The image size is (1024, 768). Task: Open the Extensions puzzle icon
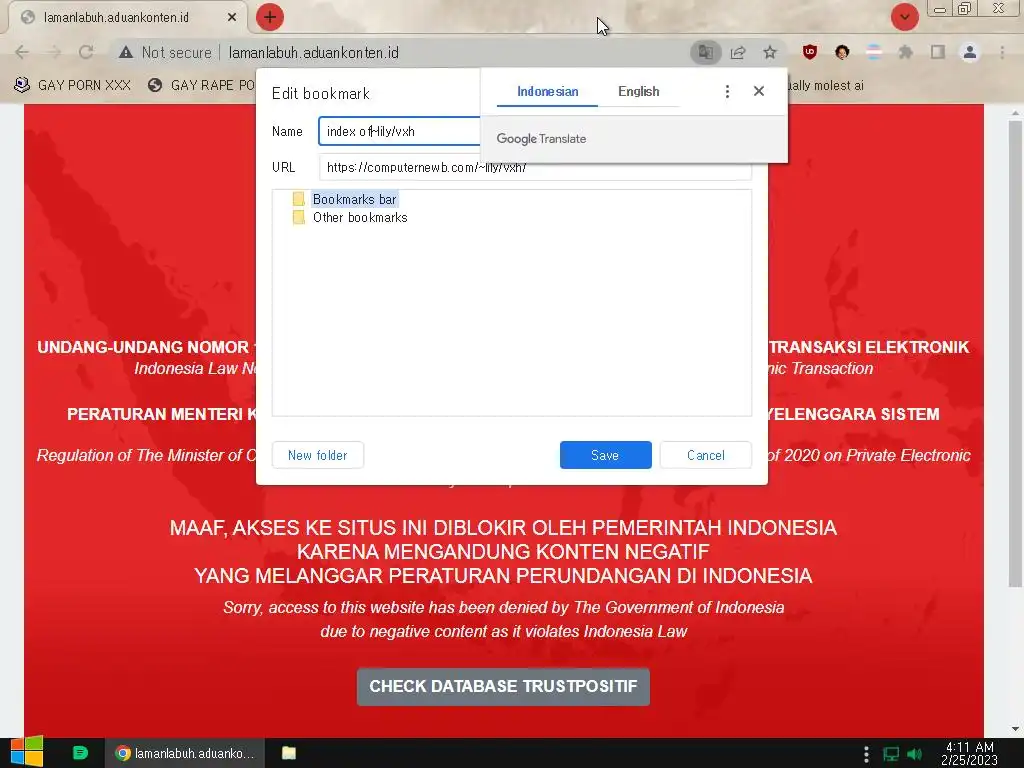coord(905,52)
